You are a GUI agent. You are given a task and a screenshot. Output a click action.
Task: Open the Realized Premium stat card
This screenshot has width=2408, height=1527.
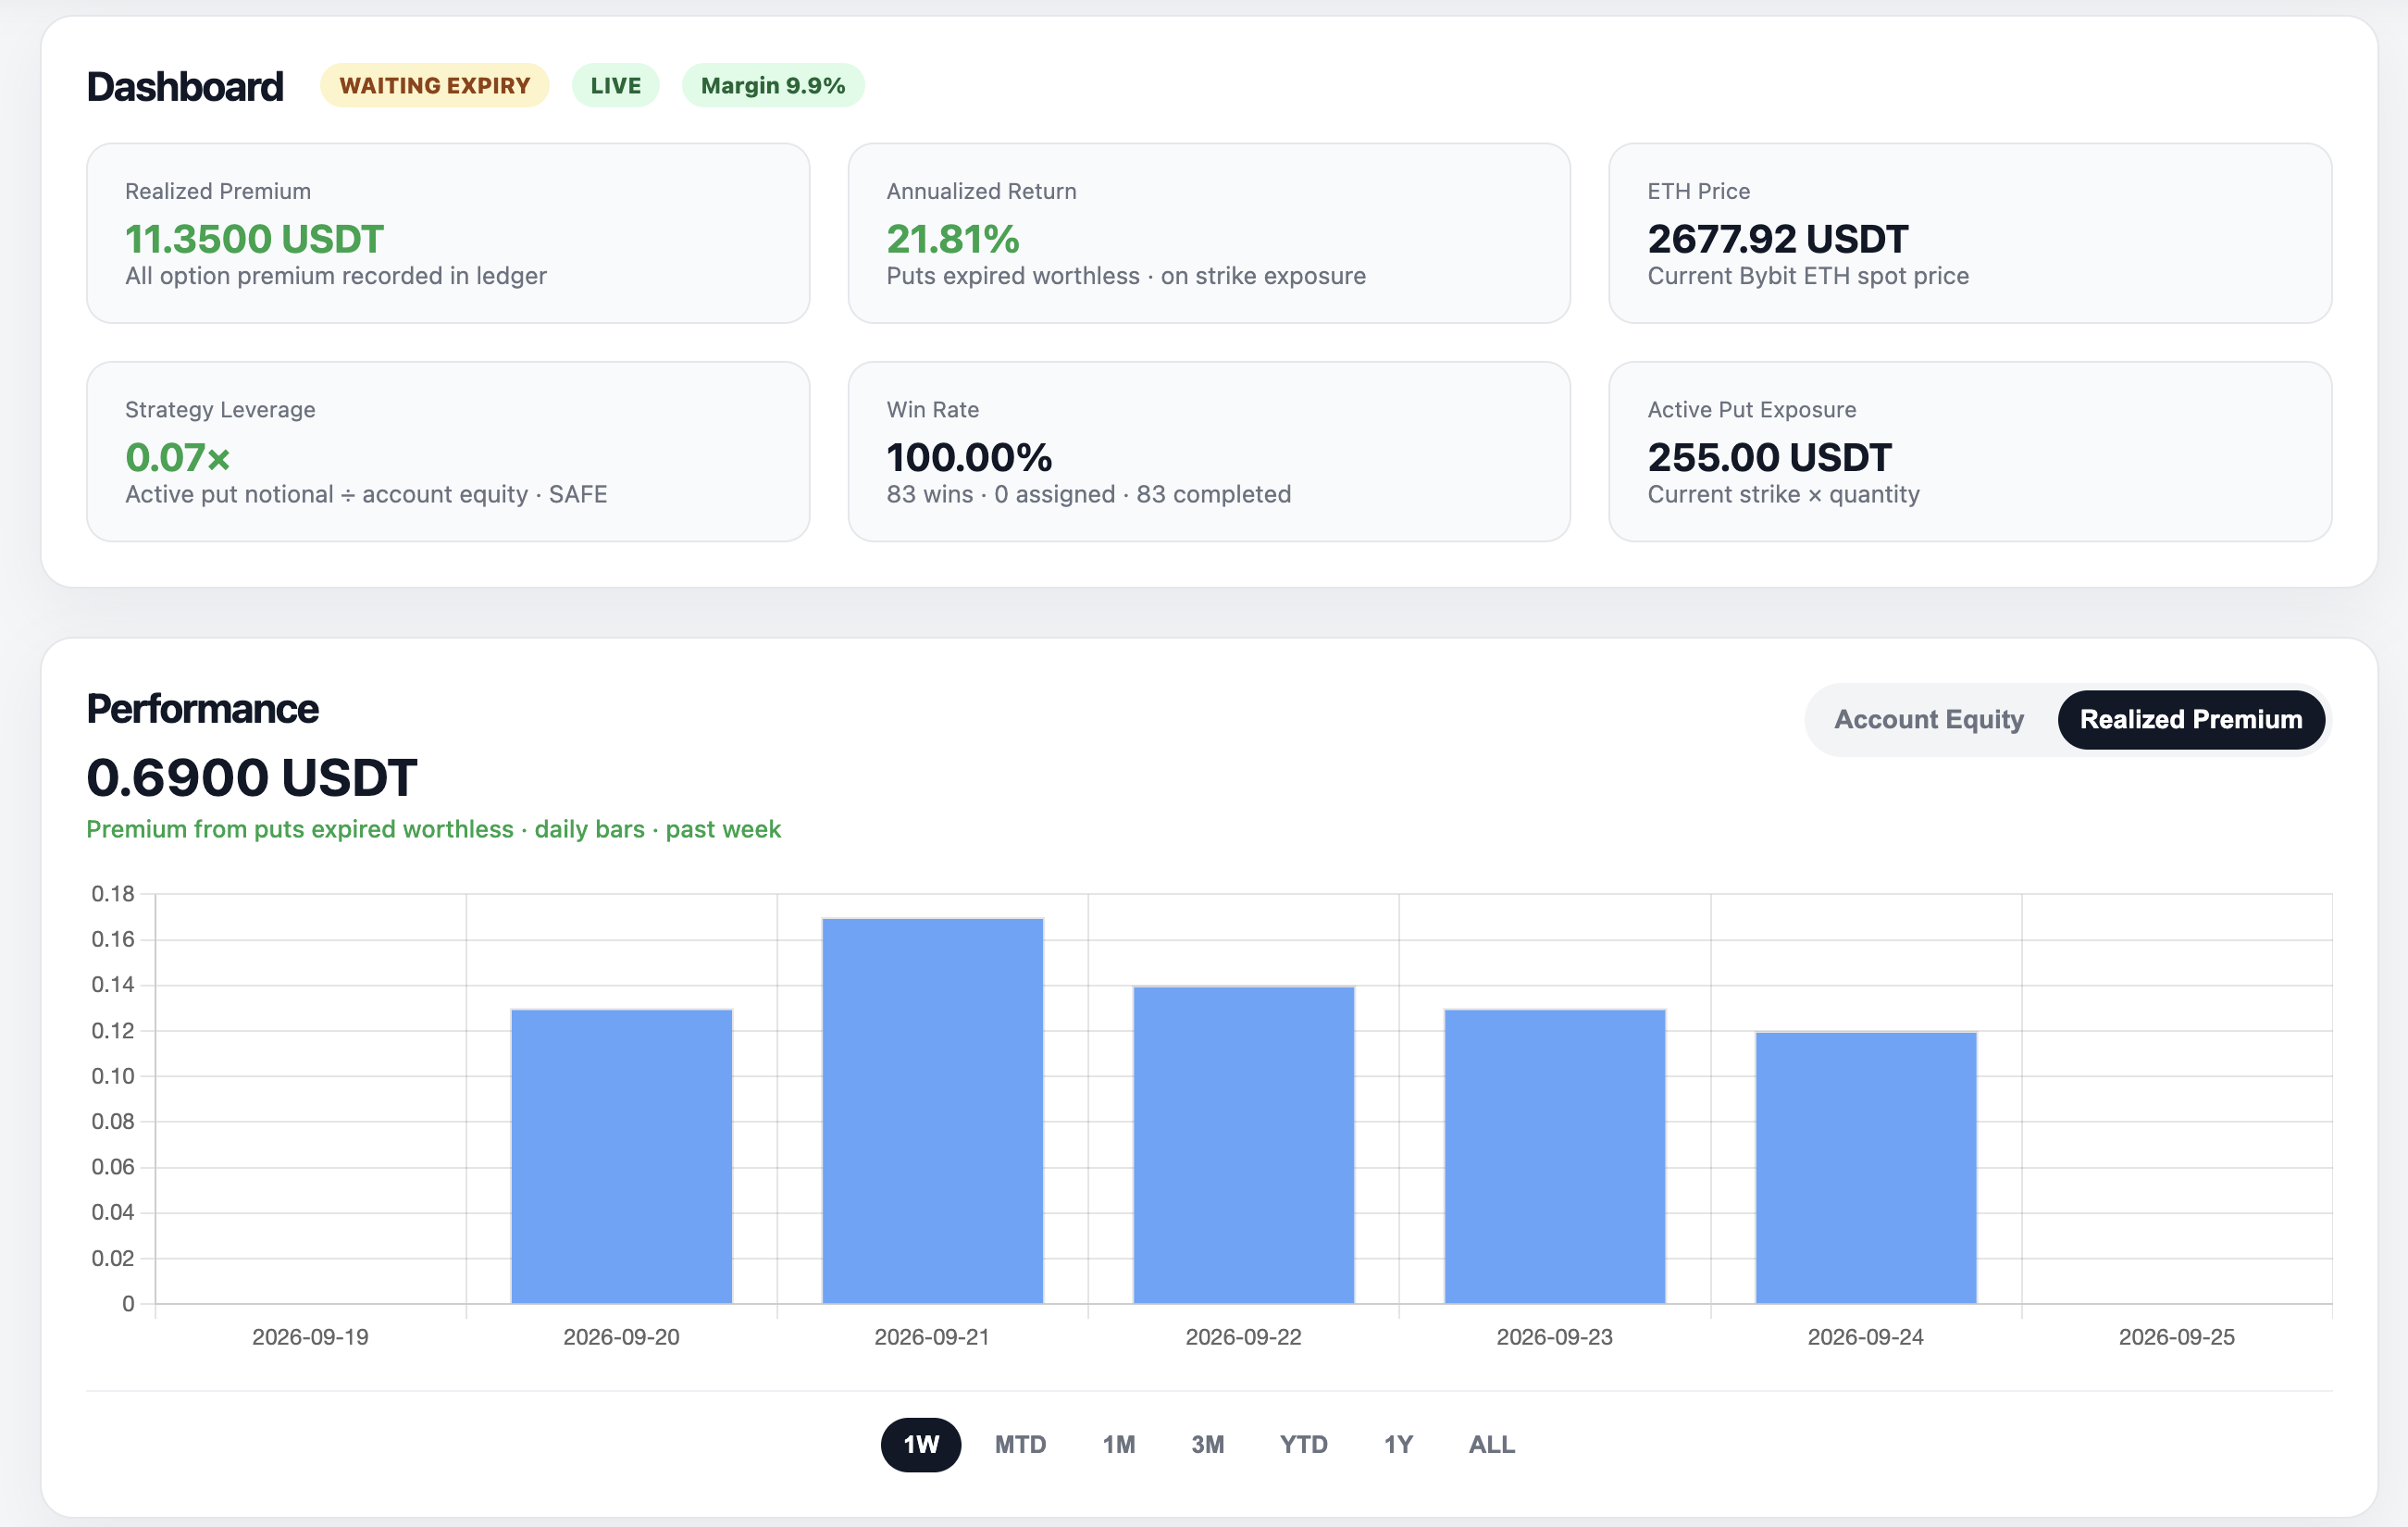448,233
